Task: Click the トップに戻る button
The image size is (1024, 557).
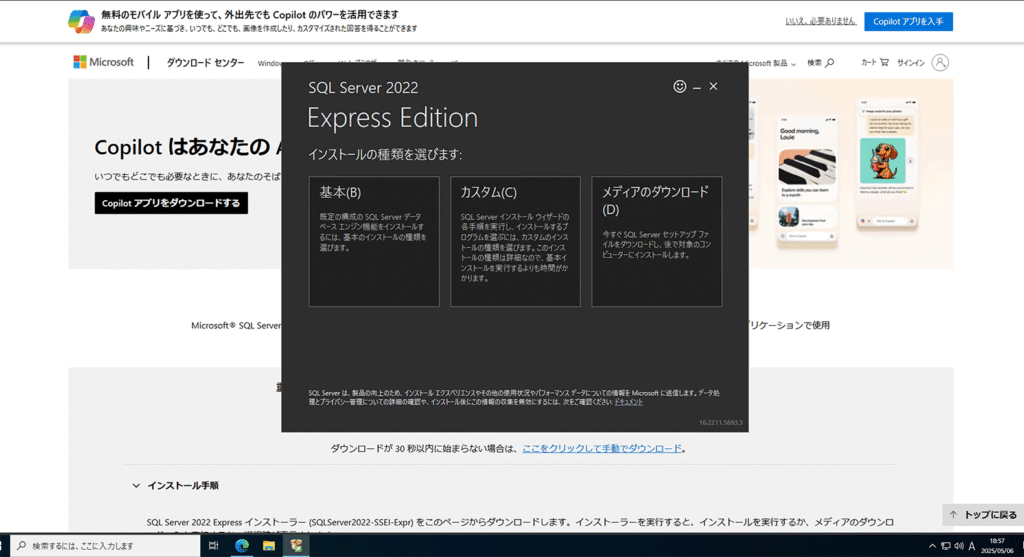Action: [983, 515]
